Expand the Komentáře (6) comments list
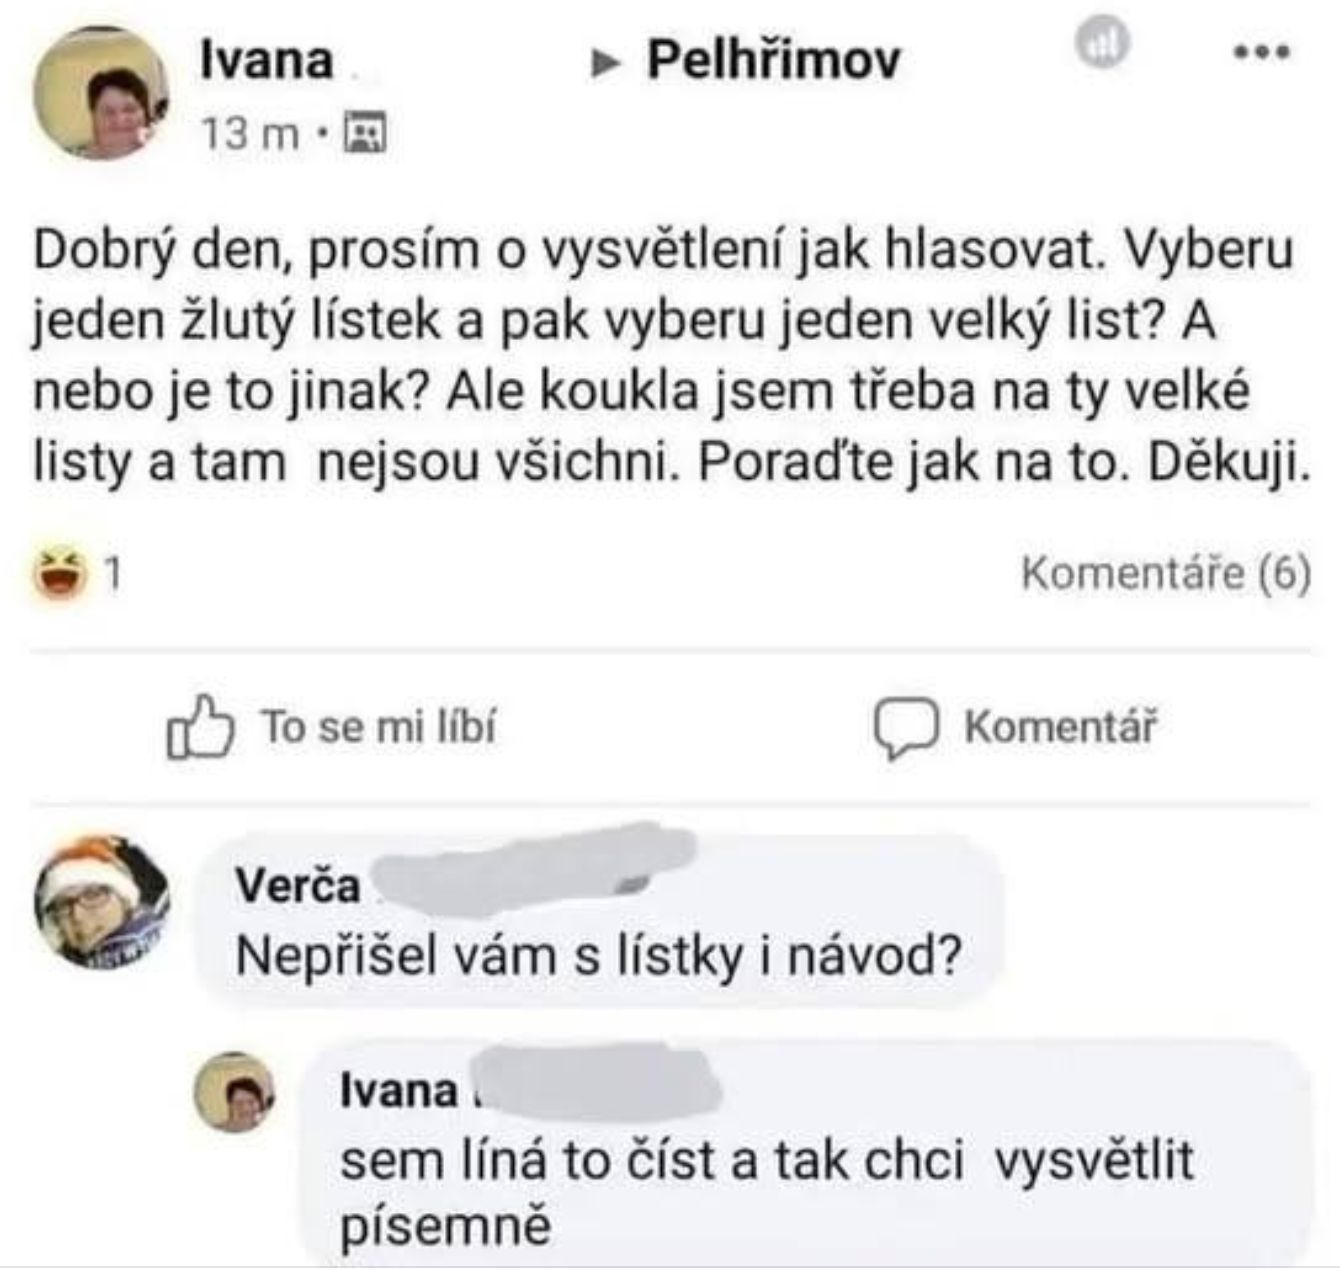 (1165, 574)
